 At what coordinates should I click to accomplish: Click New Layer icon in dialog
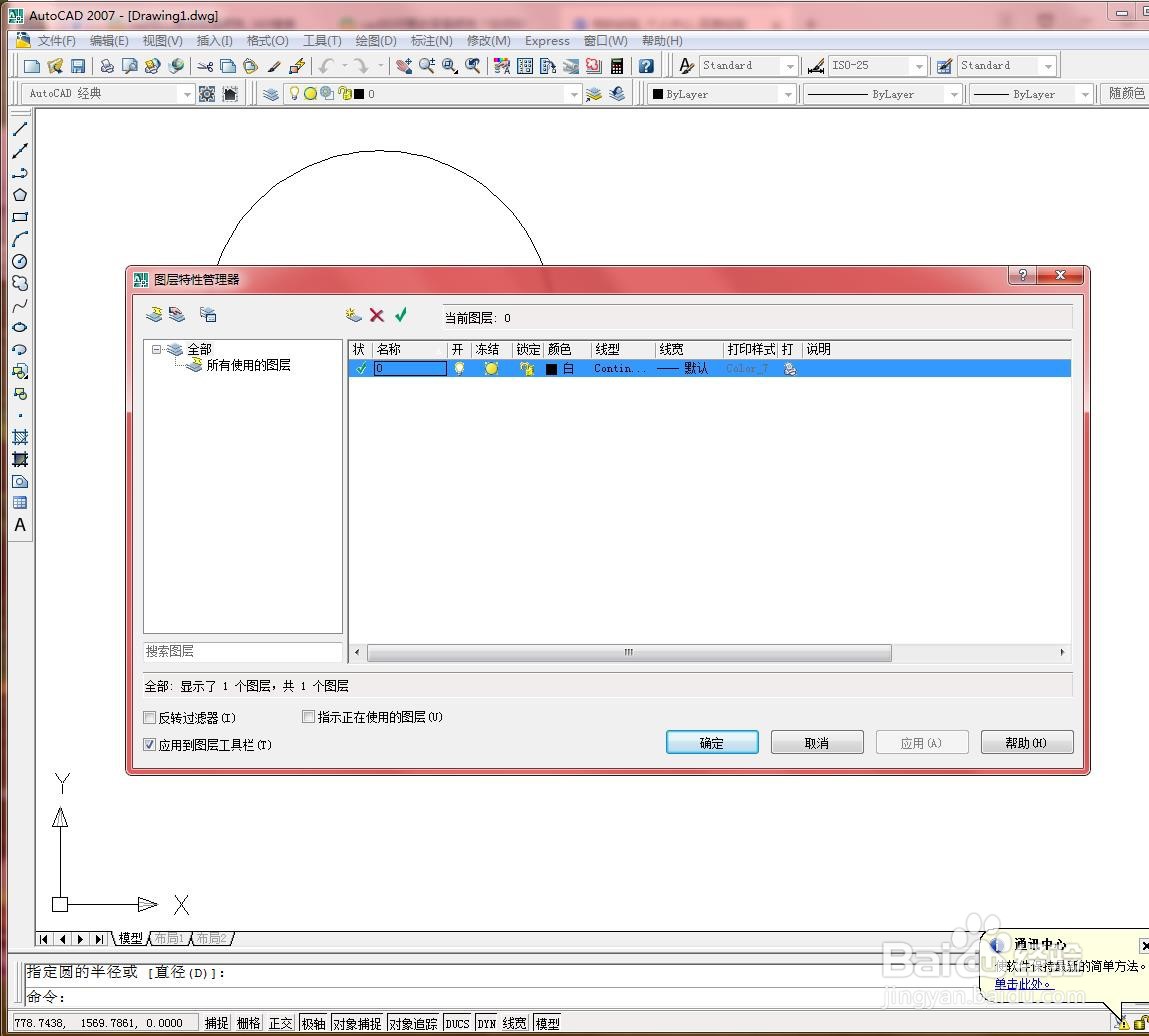354,315
